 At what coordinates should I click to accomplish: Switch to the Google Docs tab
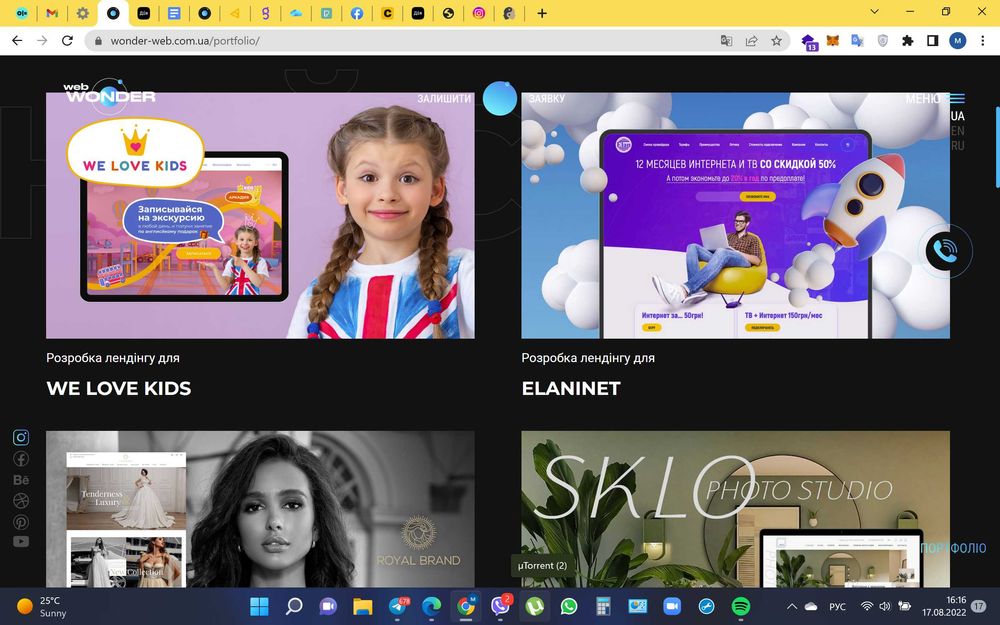(174, 13)
